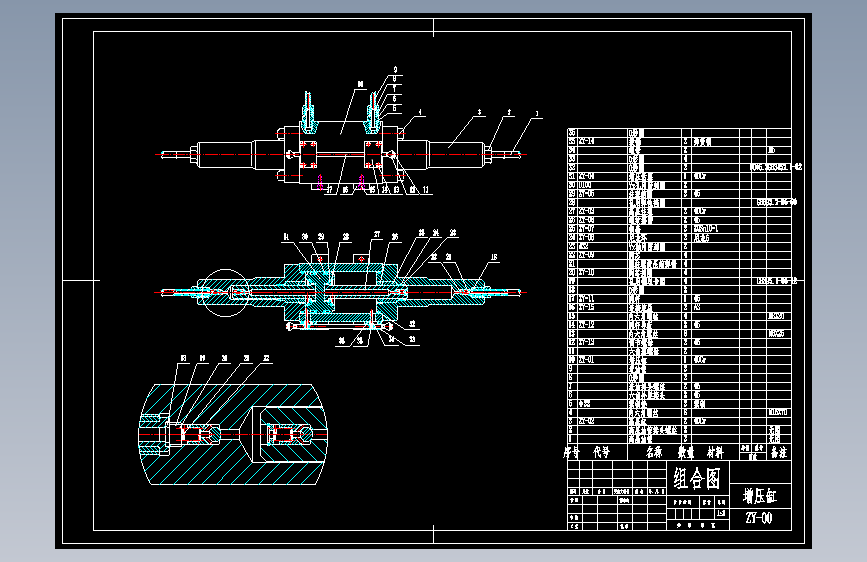Select part code ZY-01 in parts list
The width and height of the screenshot is (867, 562).
[x=586, y=360]
